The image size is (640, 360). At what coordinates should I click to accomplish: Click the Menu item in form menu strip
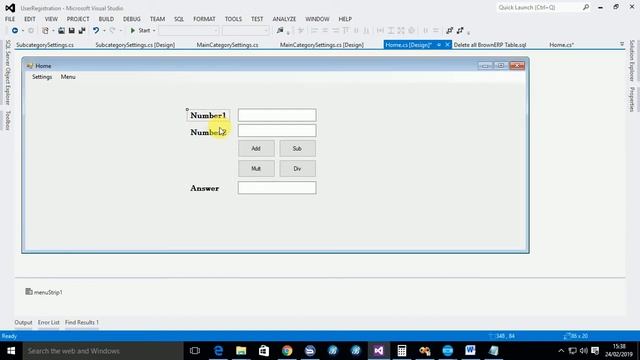click(x=68, y=77)
